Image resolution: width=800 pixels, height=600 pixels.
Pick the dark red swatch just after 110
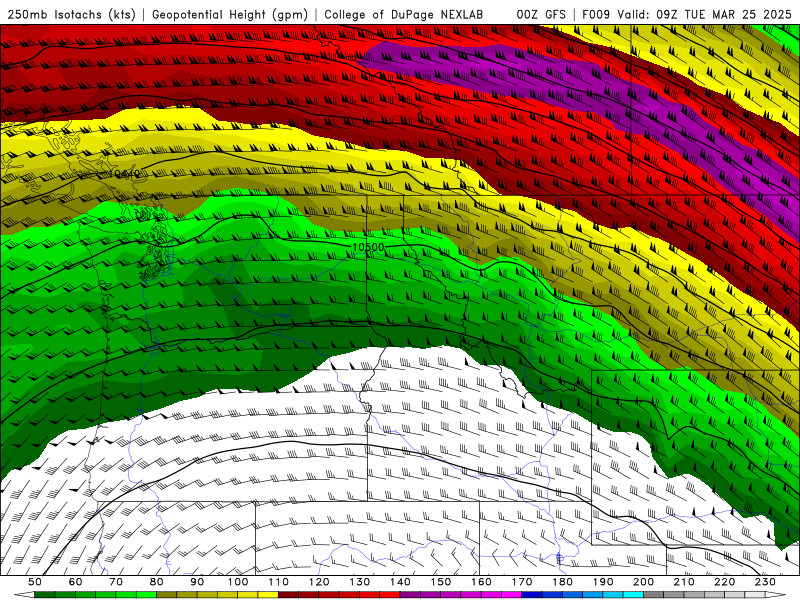[288, 595]
